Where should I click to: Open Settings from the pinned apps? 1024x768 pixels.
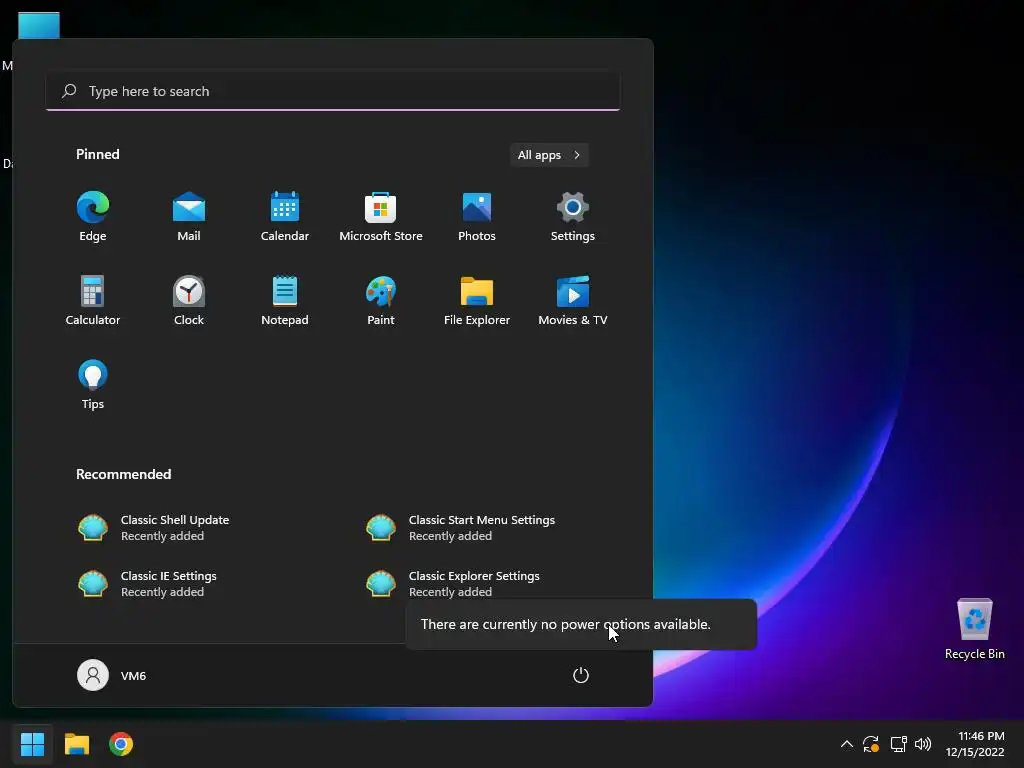573,217
